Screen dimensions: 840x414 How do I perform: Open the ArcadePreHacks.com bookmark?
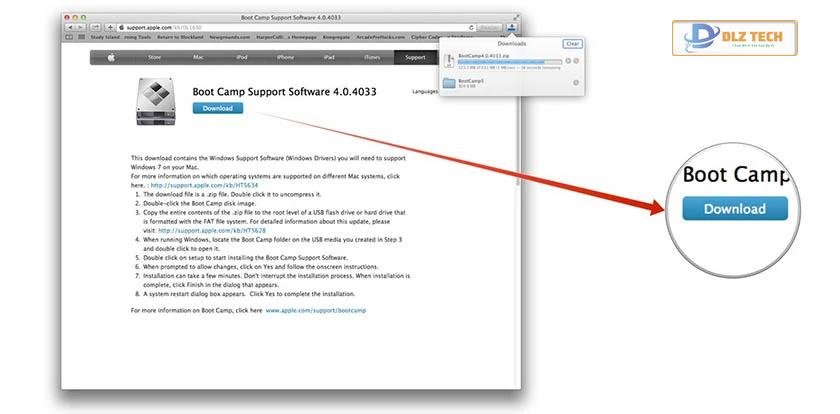[380, 37]
